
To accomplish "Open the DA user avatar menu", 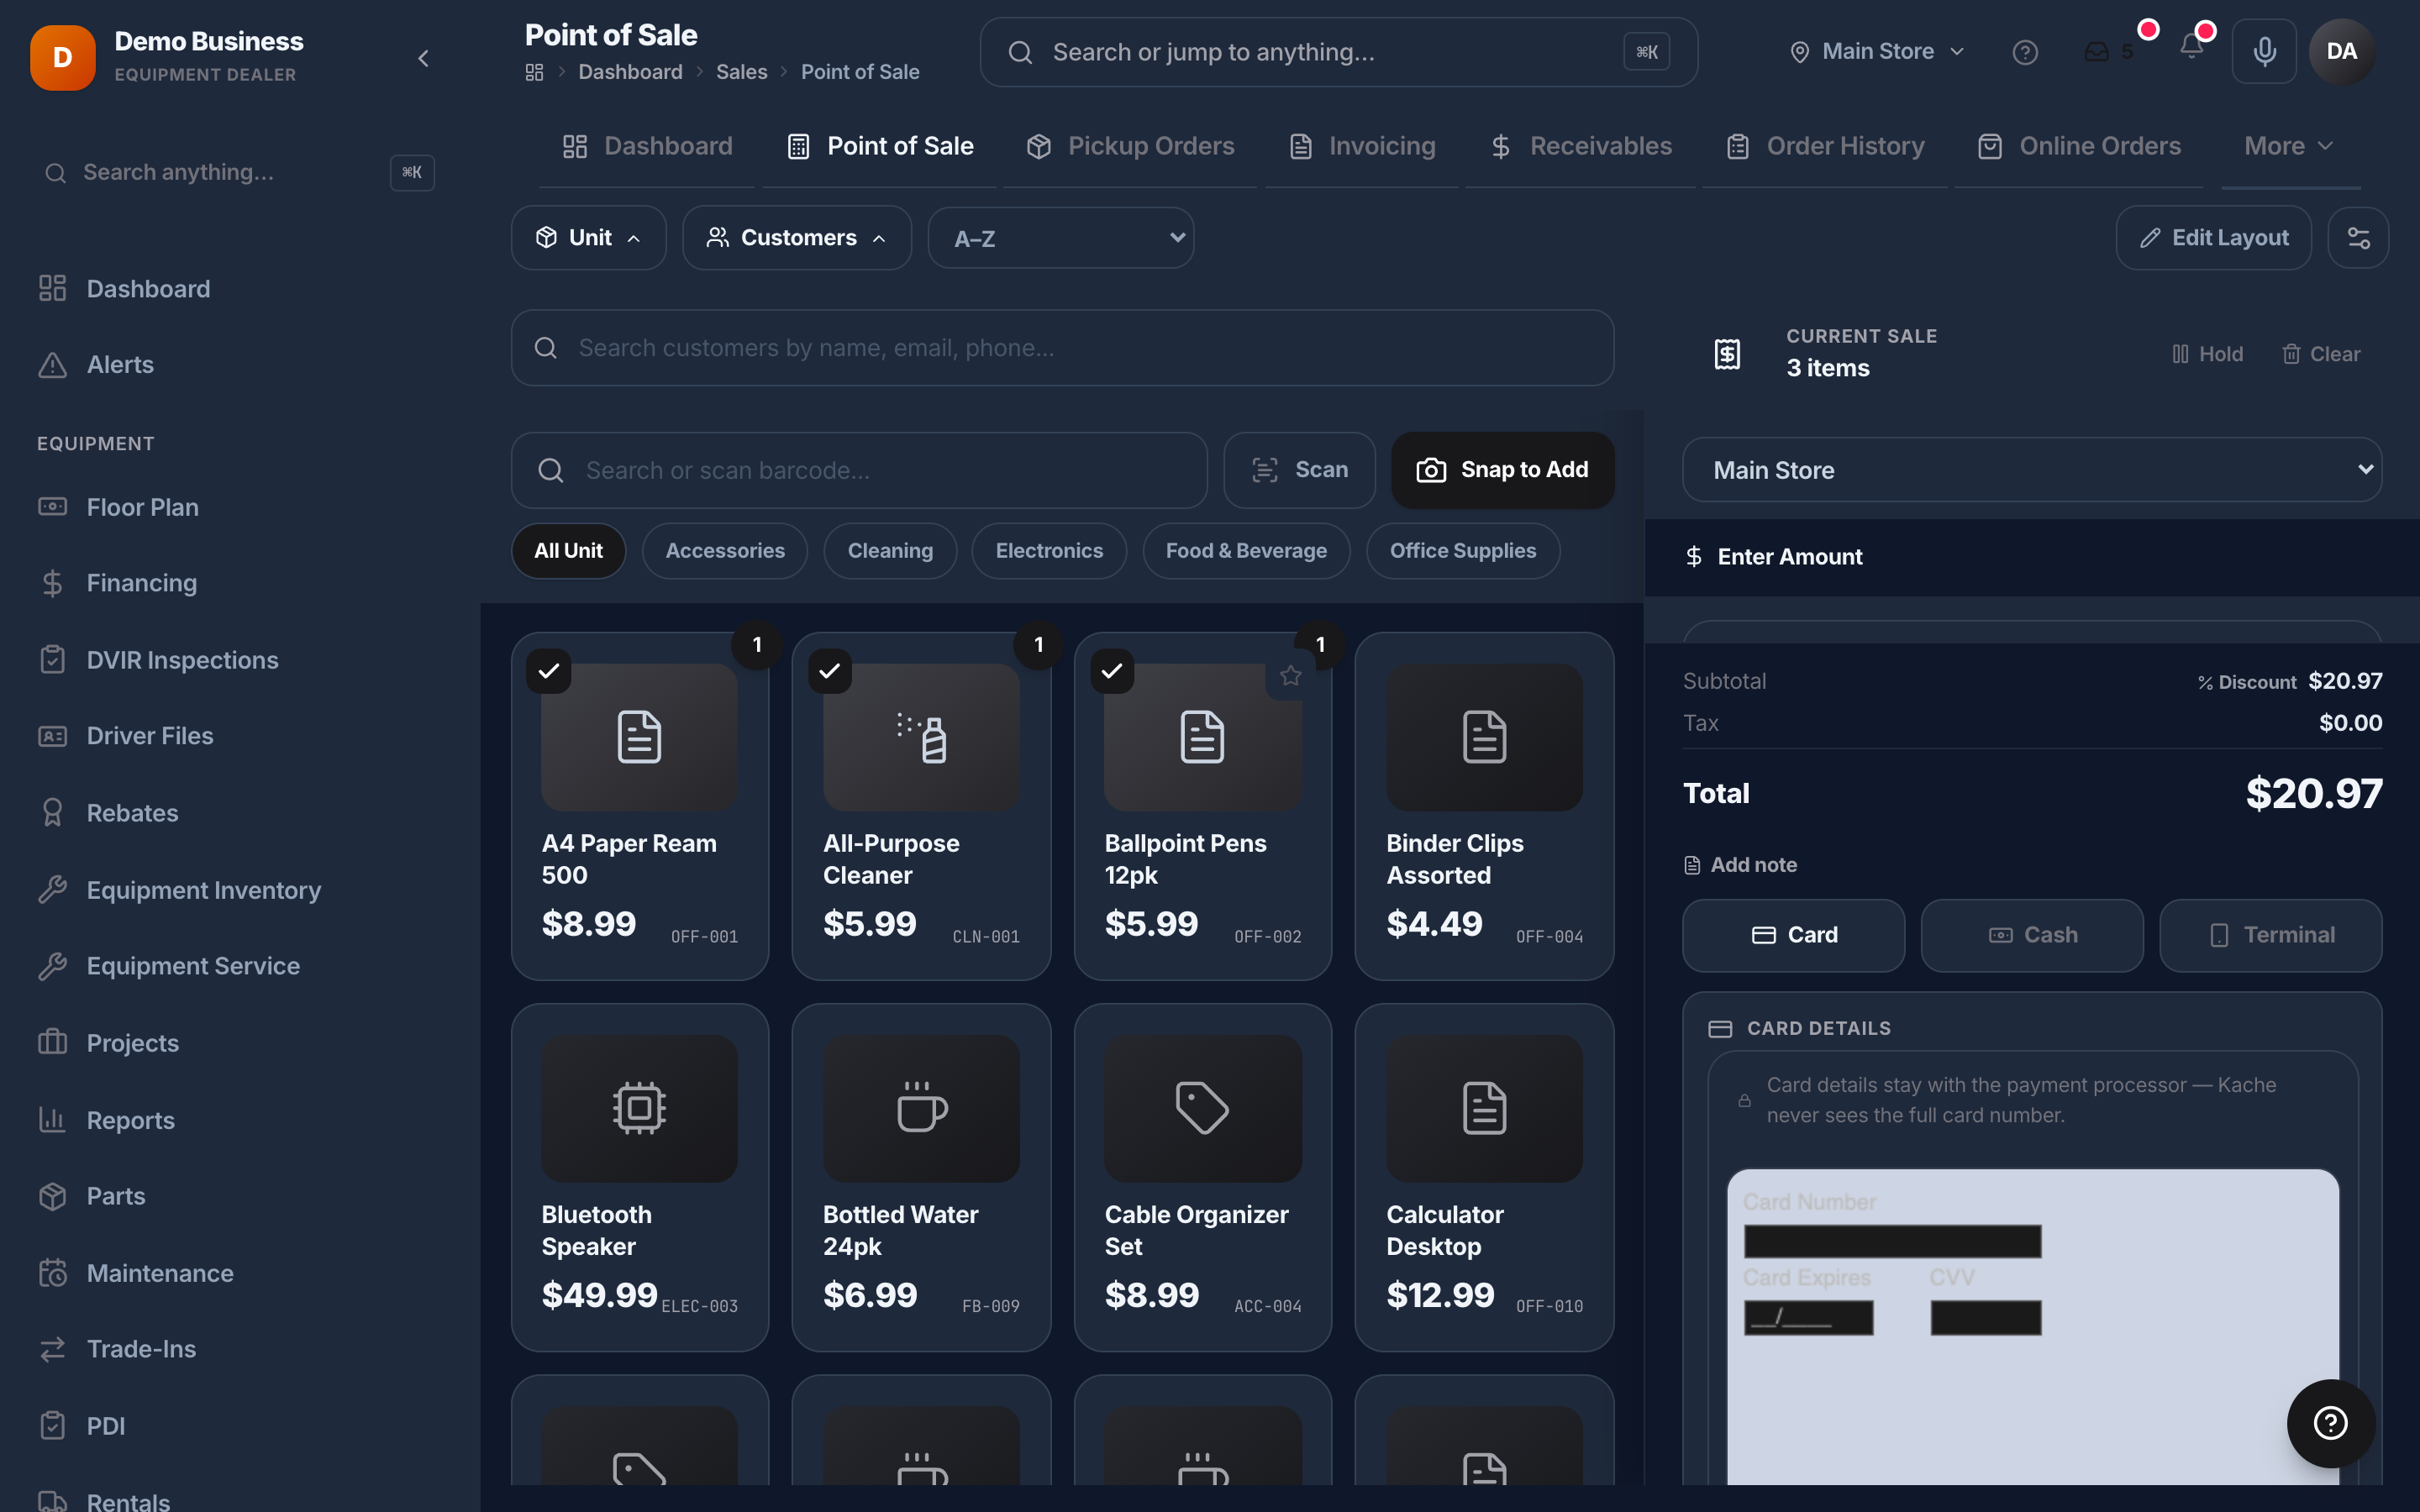I will pos(2341,51).
